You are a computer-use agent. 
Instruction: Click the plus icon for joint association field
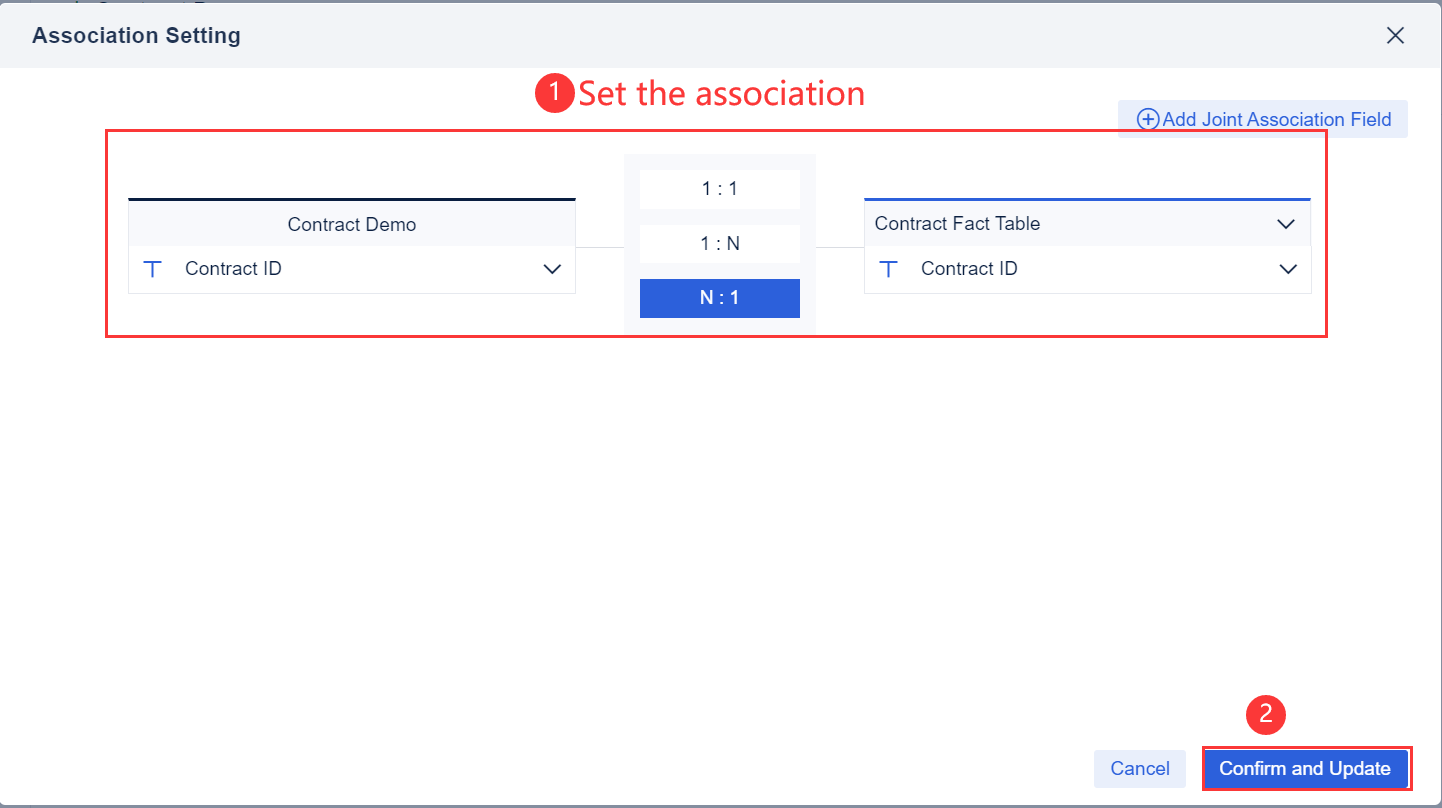1147,118
